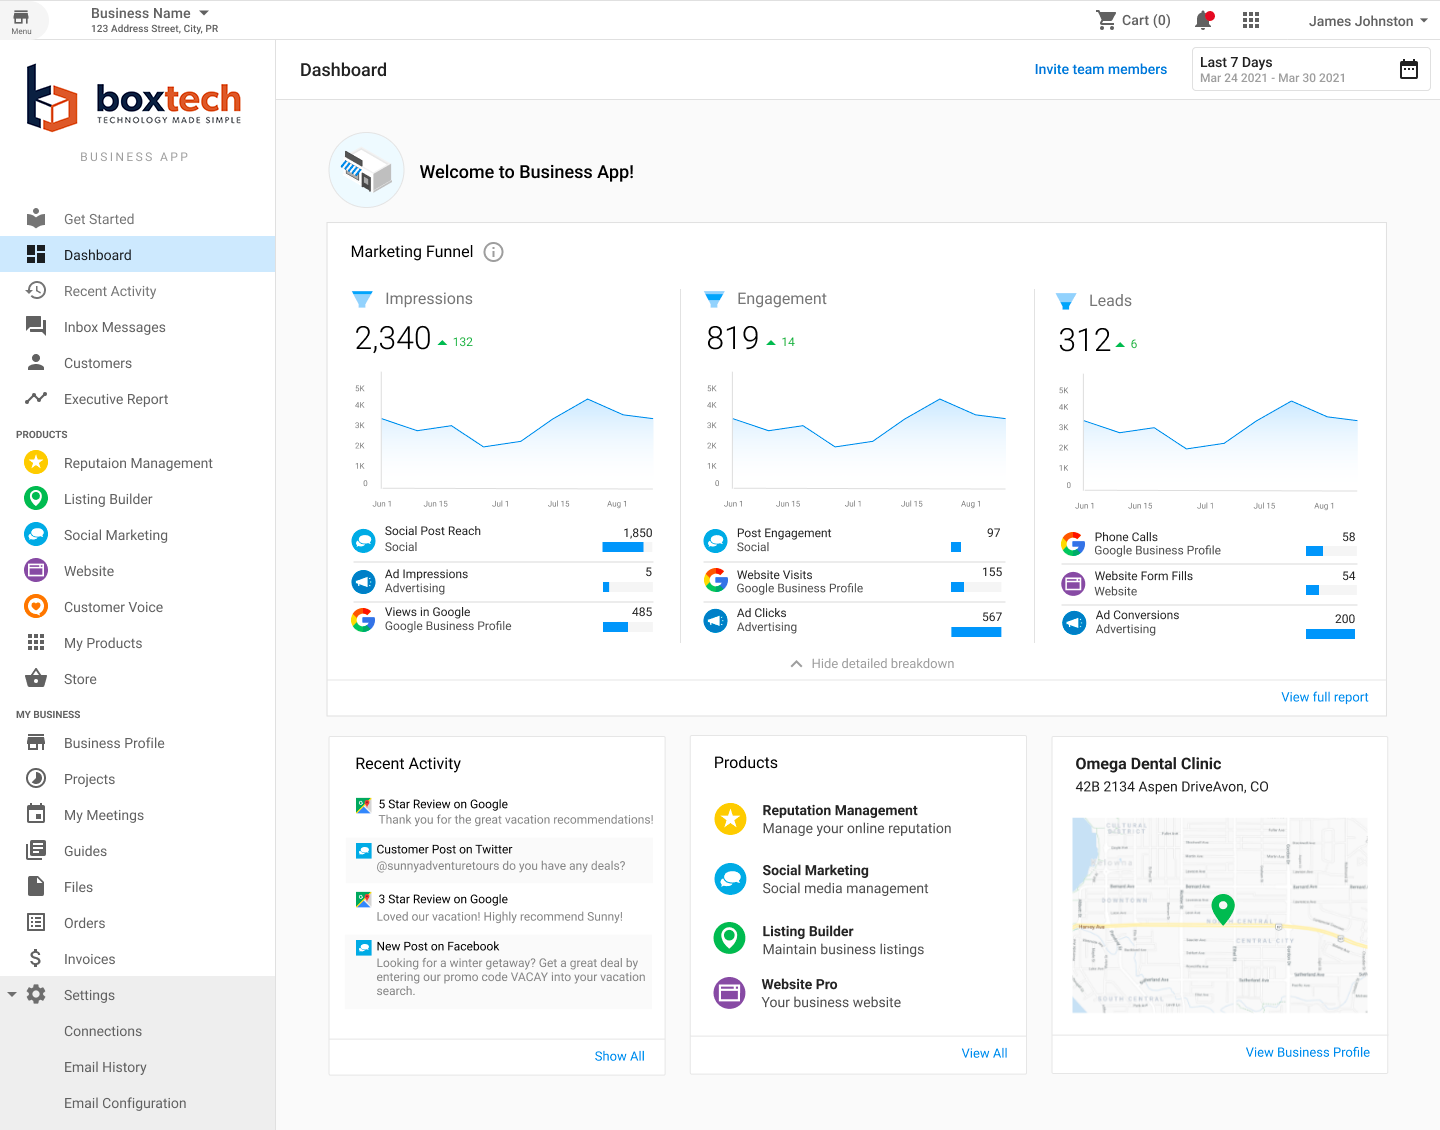
Task: Open the apps grid icon in header
Action: pyautogui.click(x=1251, y=20)
